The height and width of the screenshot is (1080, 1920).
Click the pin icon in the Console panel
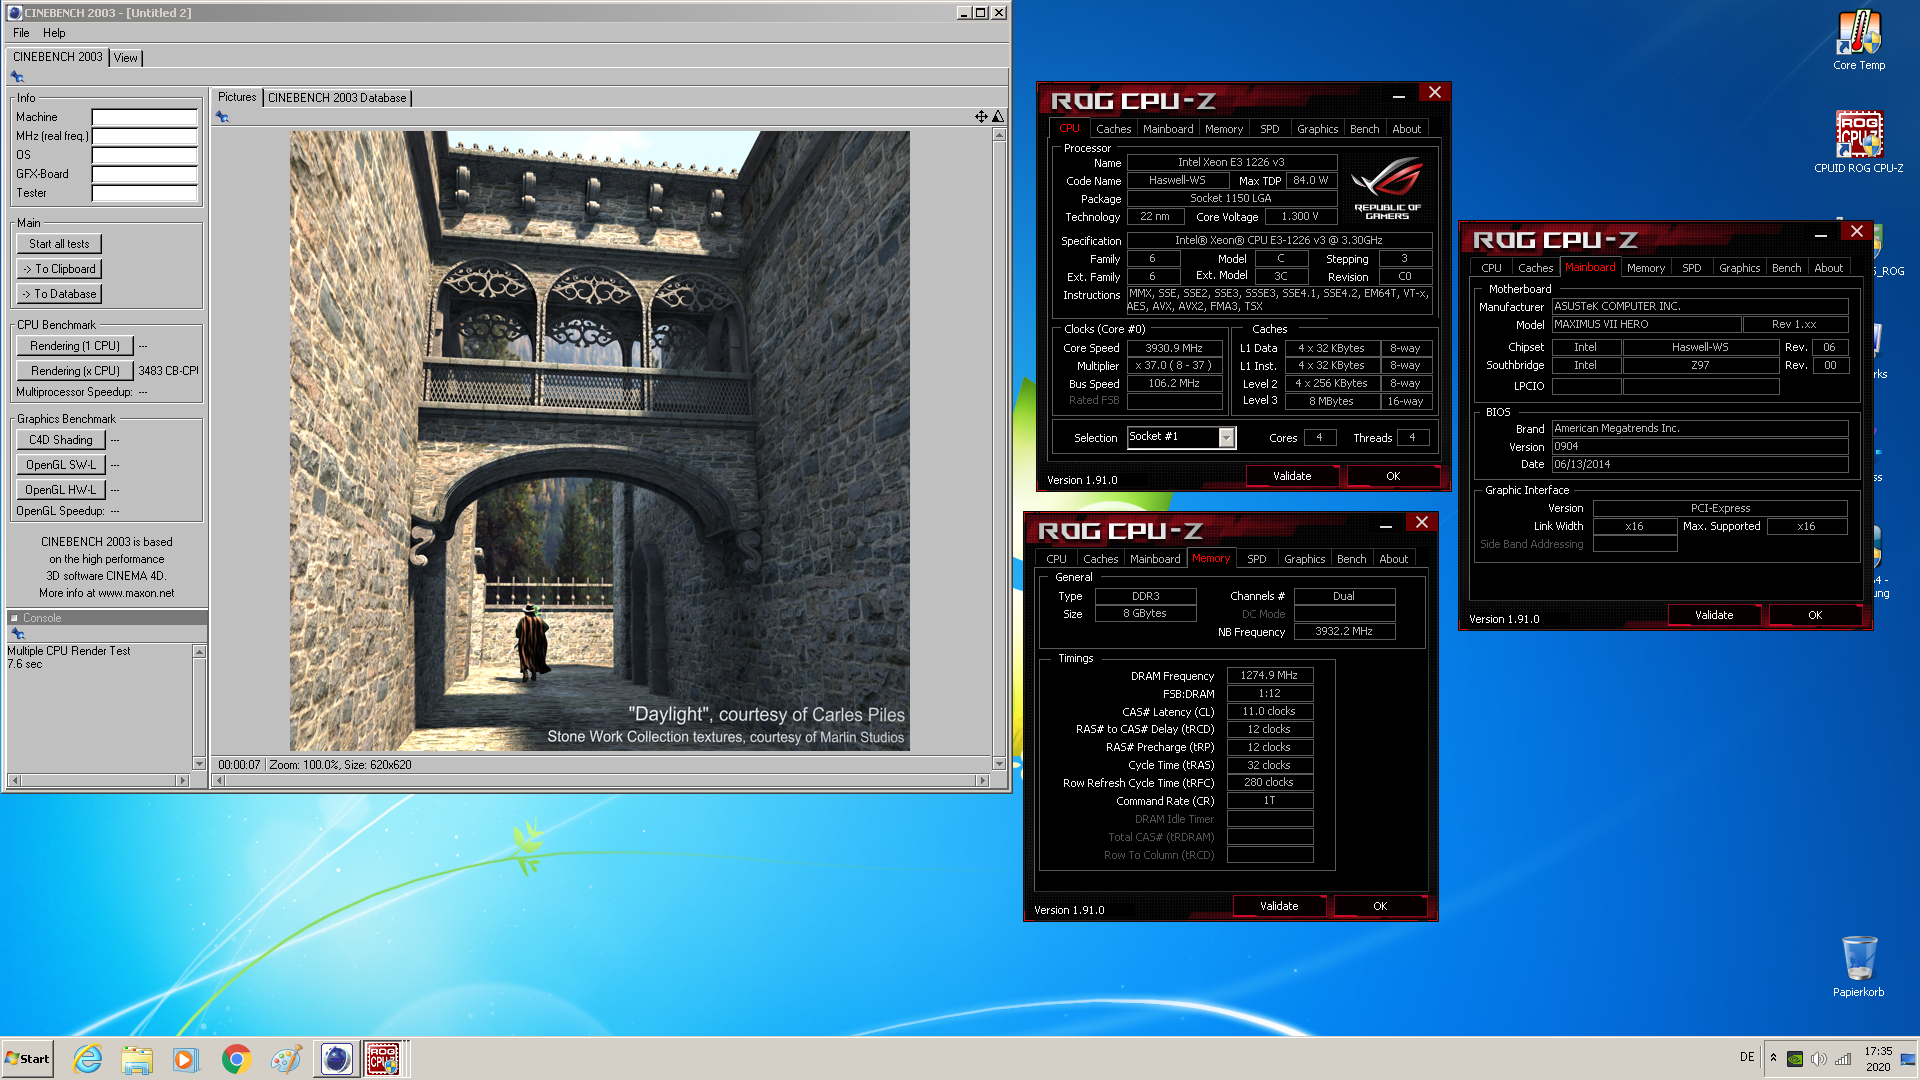(17, 634)
